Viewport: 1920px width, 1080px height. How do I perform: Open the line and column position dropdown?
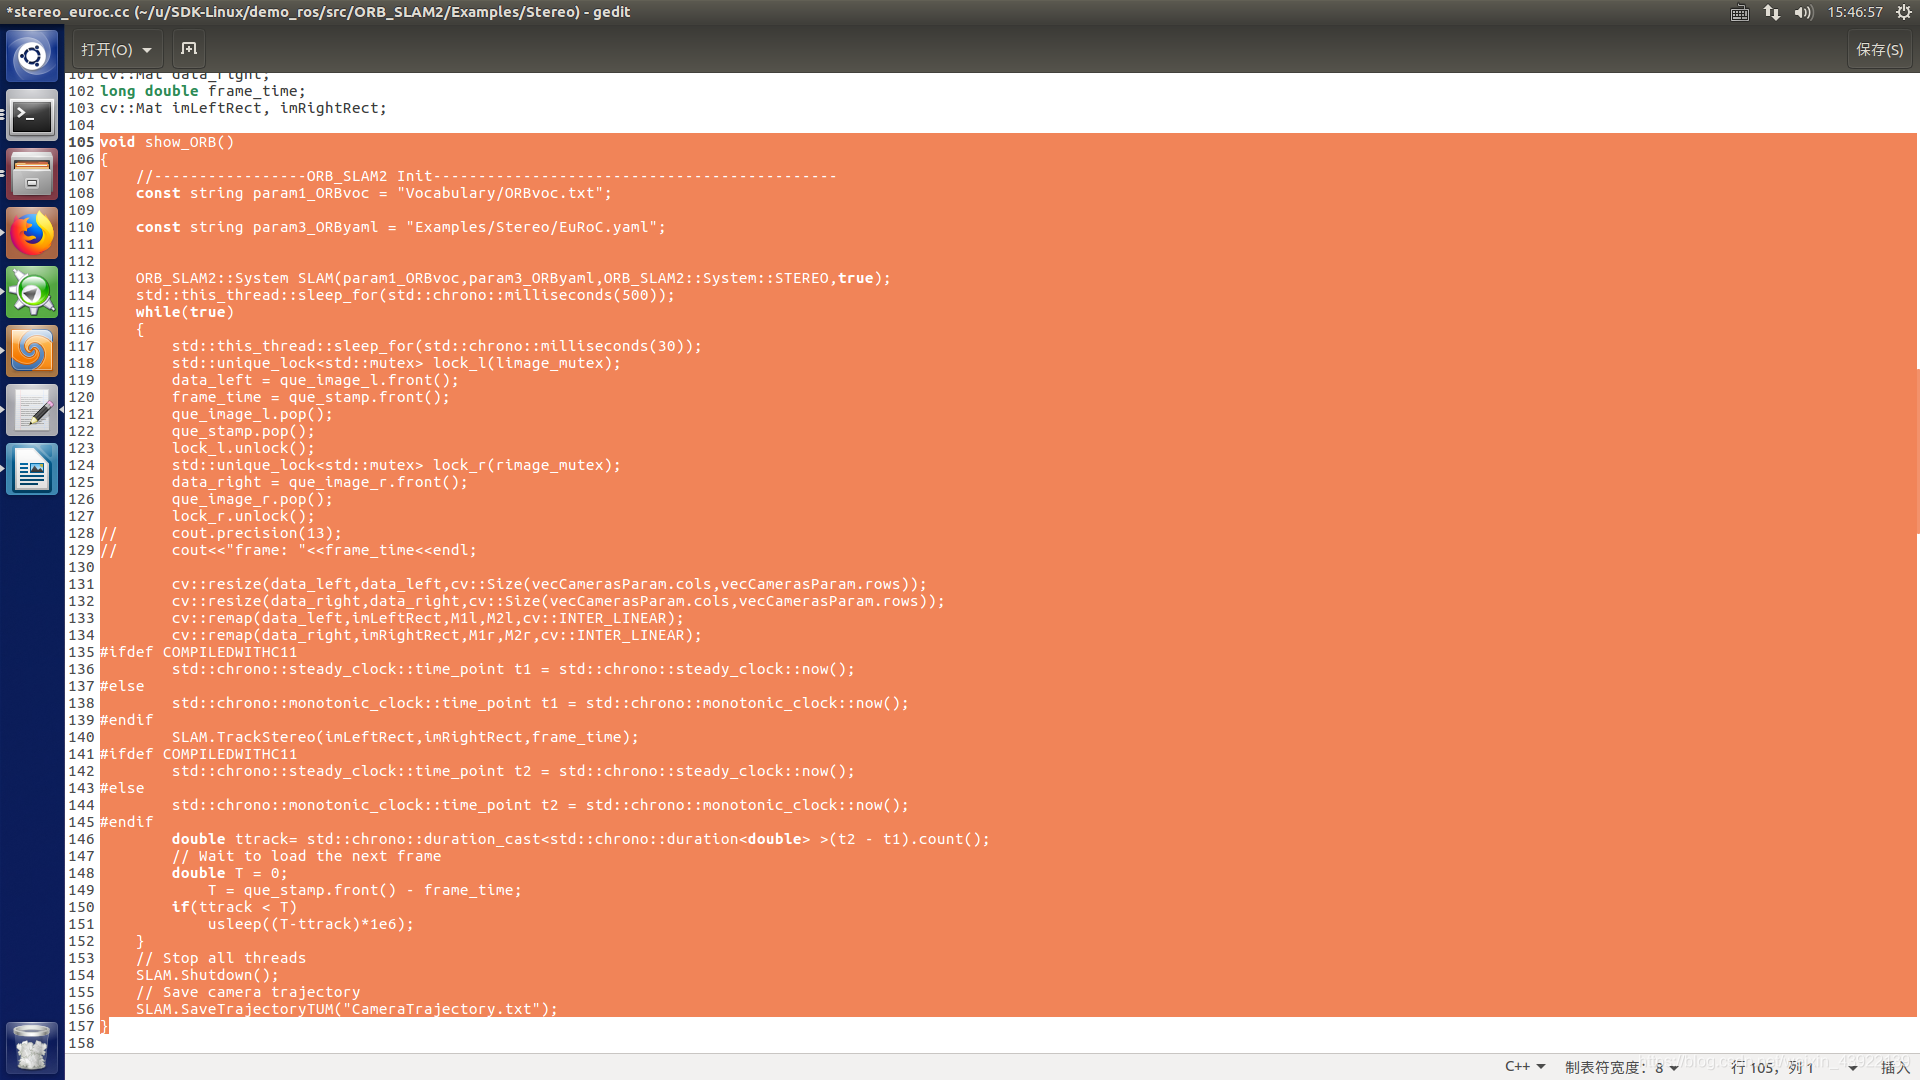point(1794,1067)
